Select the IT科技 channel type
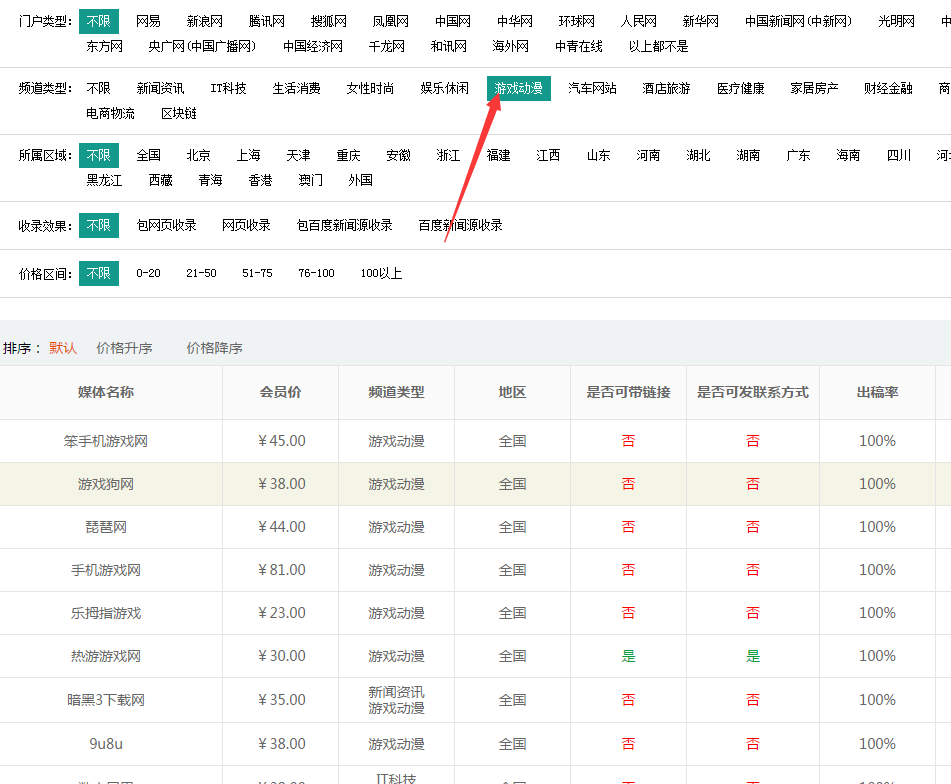 tap(227, 88)
